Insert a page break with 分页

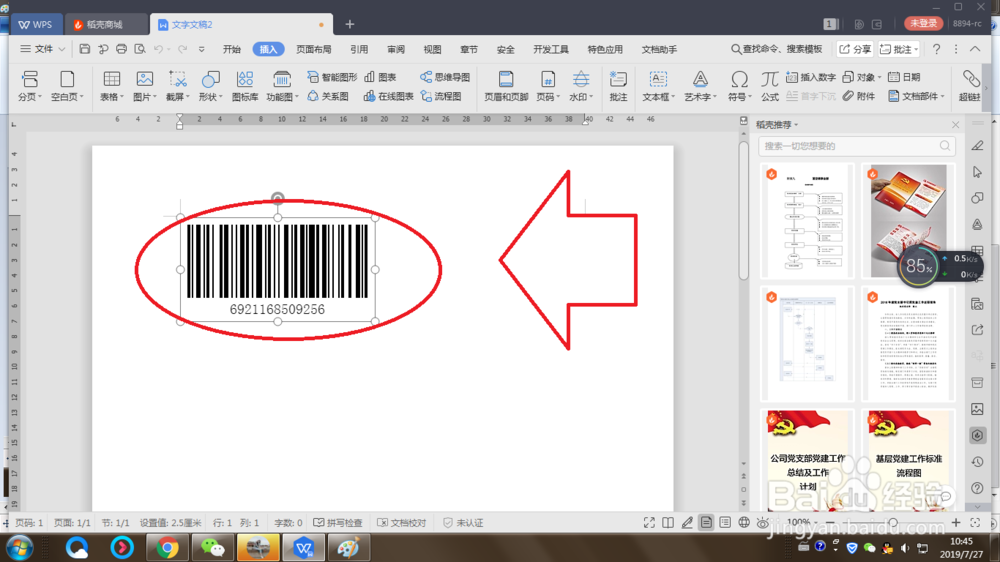tap(29, 86)
